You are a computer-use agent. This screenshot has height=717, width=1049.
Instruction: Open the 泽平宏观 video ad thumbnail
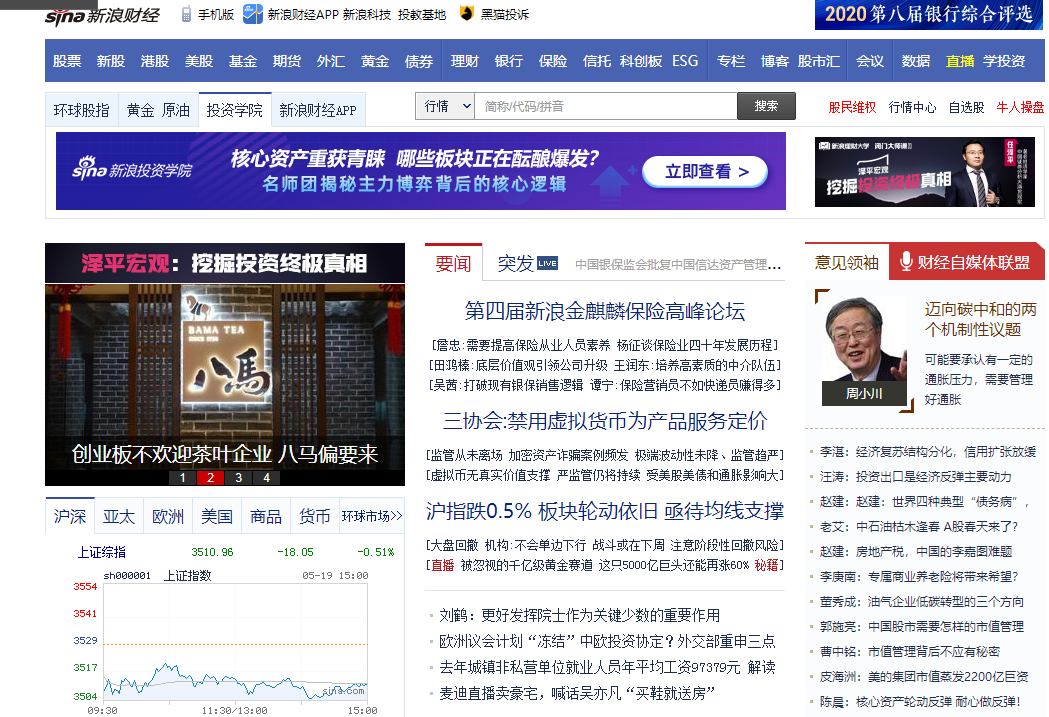(926, 172)
